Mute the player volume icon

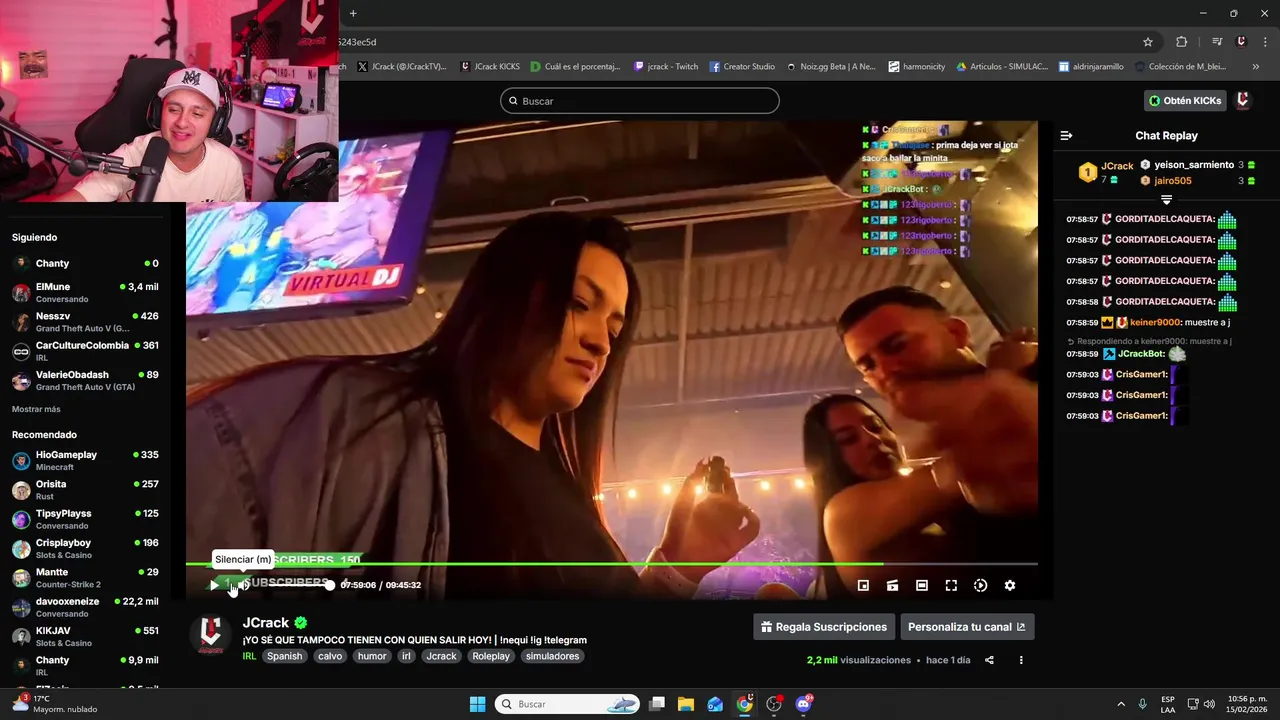[x=243, y=585]
